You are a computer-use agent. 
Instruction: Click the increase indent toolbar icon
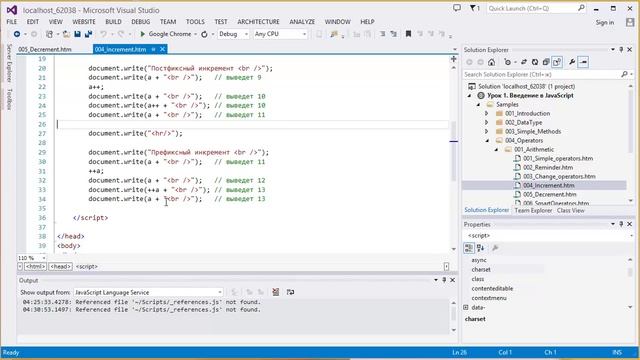393,34
